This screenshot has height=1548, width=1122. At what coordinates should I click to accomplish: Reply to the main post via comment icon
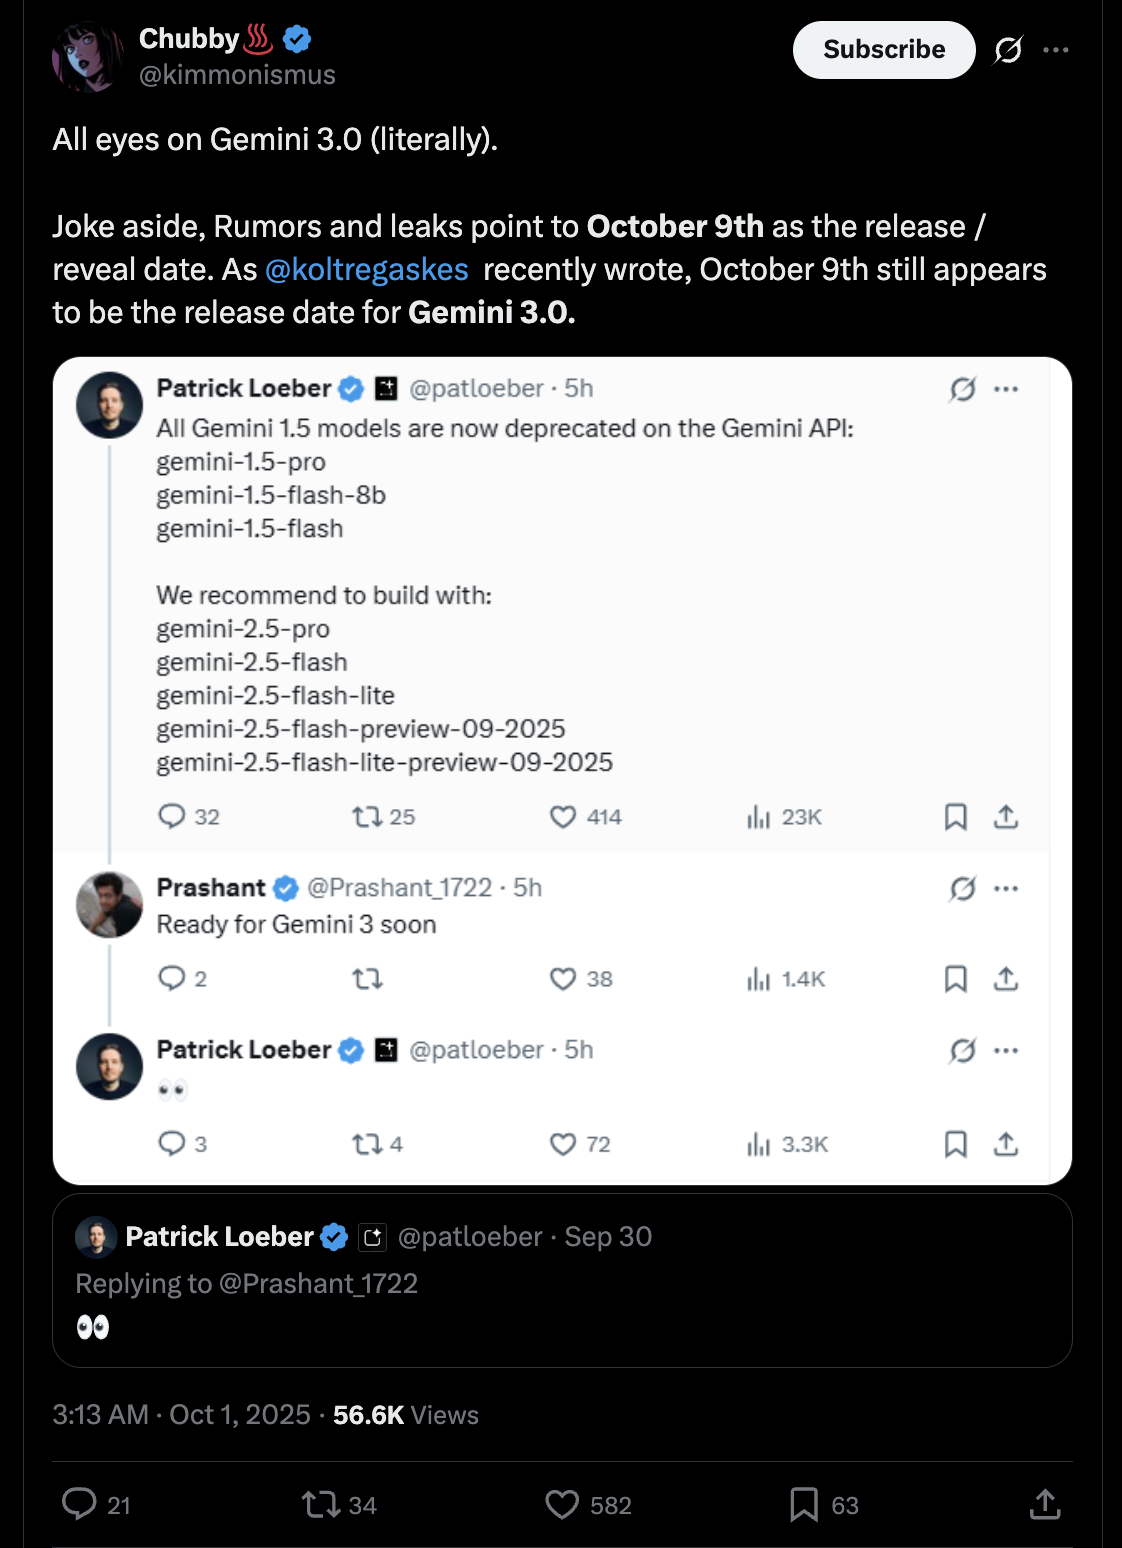point(80,1504)
